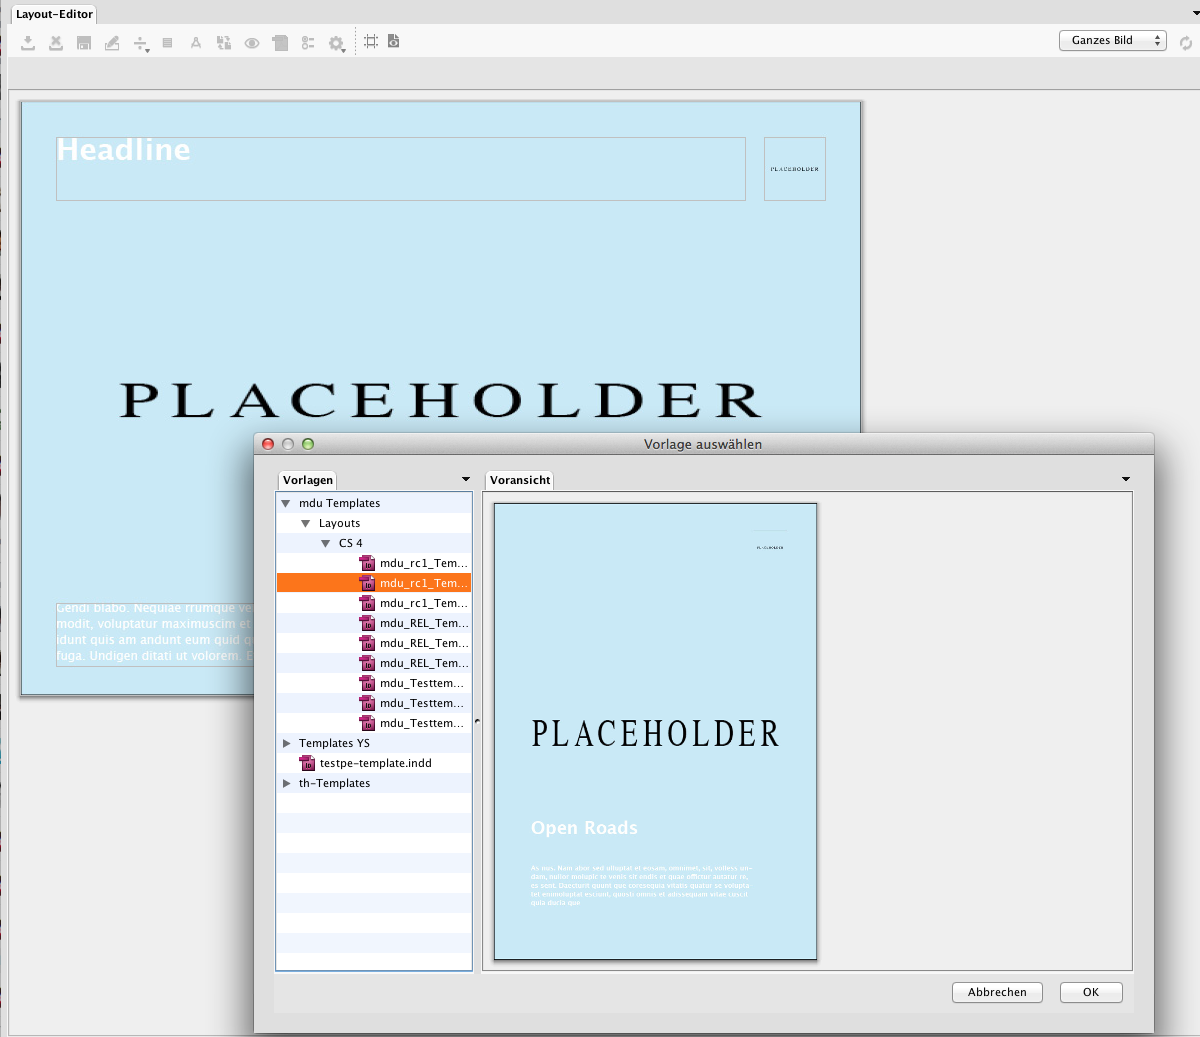
Task: Refresh view with the circular arrow icon
Action: [1186, 41]
